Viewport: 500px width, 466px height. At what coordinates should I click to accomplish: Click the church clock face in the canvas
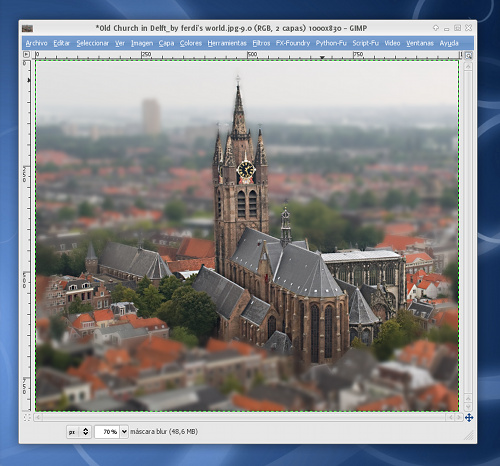(246, 170)
